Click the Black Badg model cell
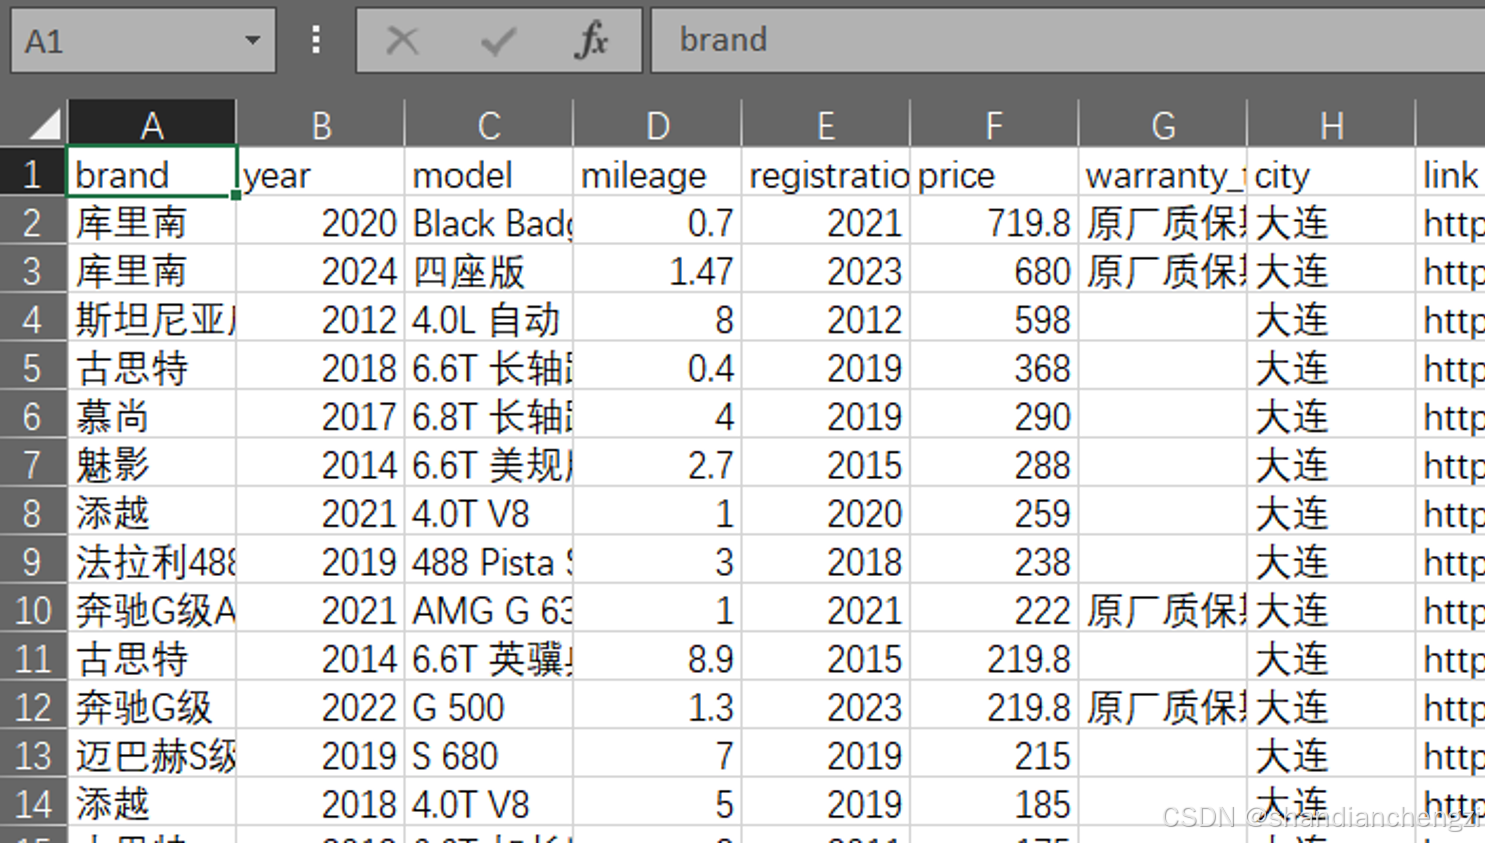 [x=489, y=222]
